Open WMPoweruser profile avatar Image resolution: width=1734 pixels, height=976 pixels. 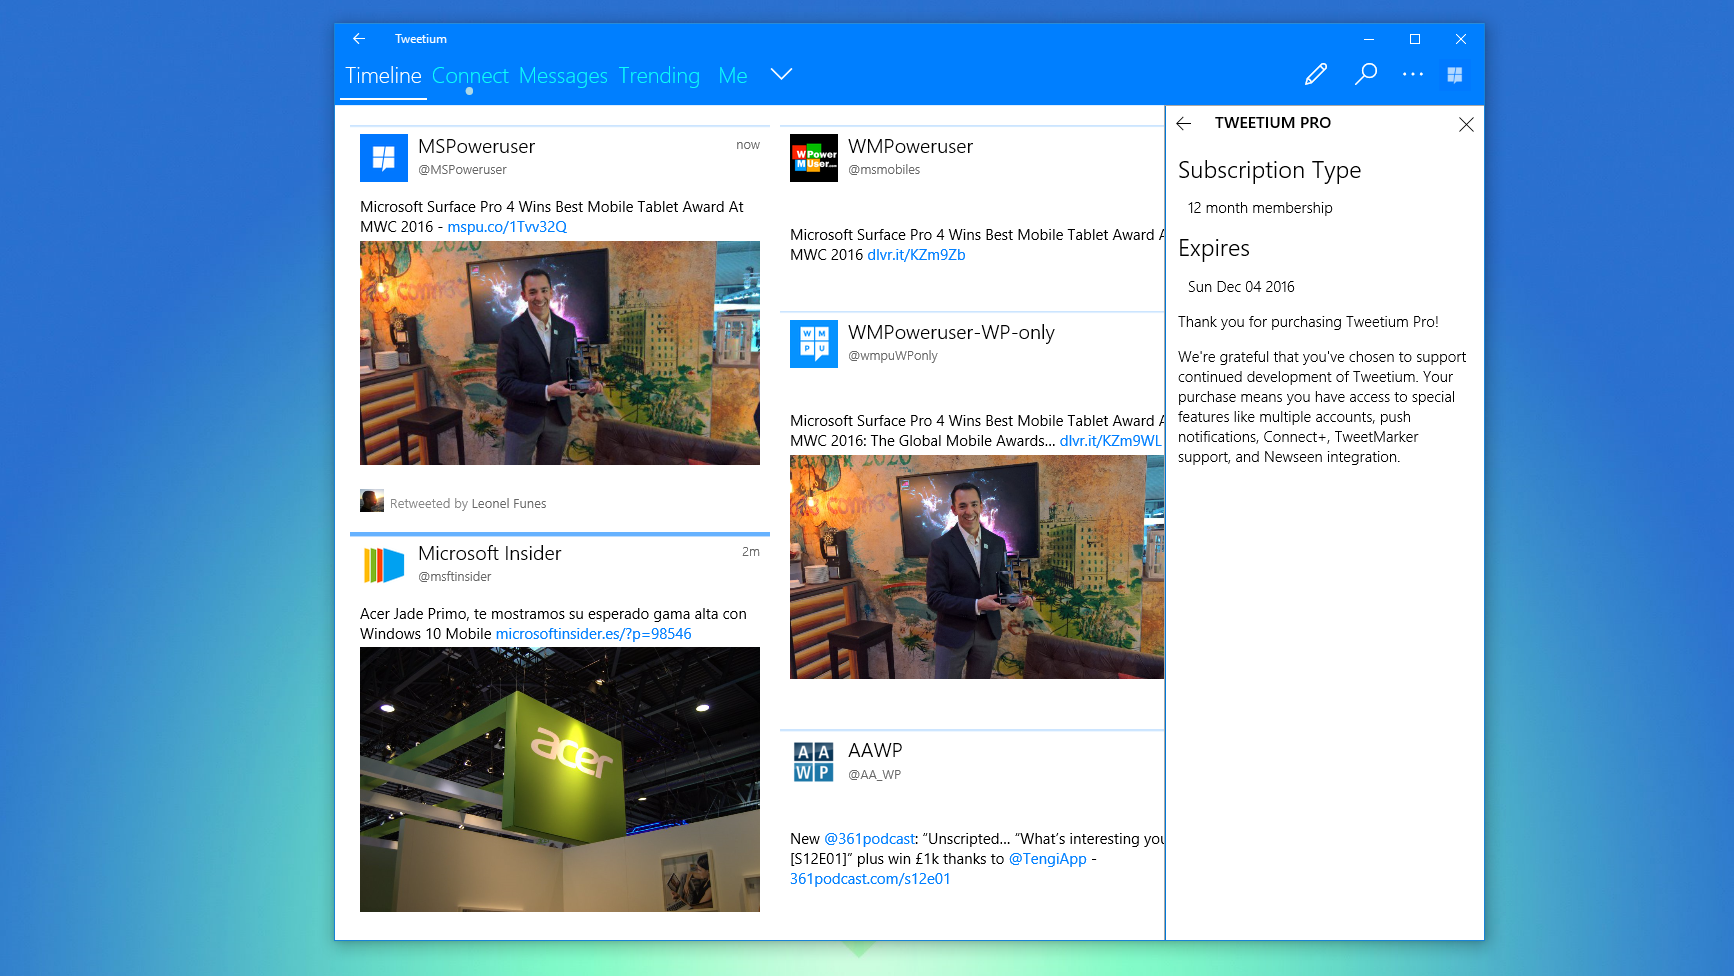(x=814, y=158)
